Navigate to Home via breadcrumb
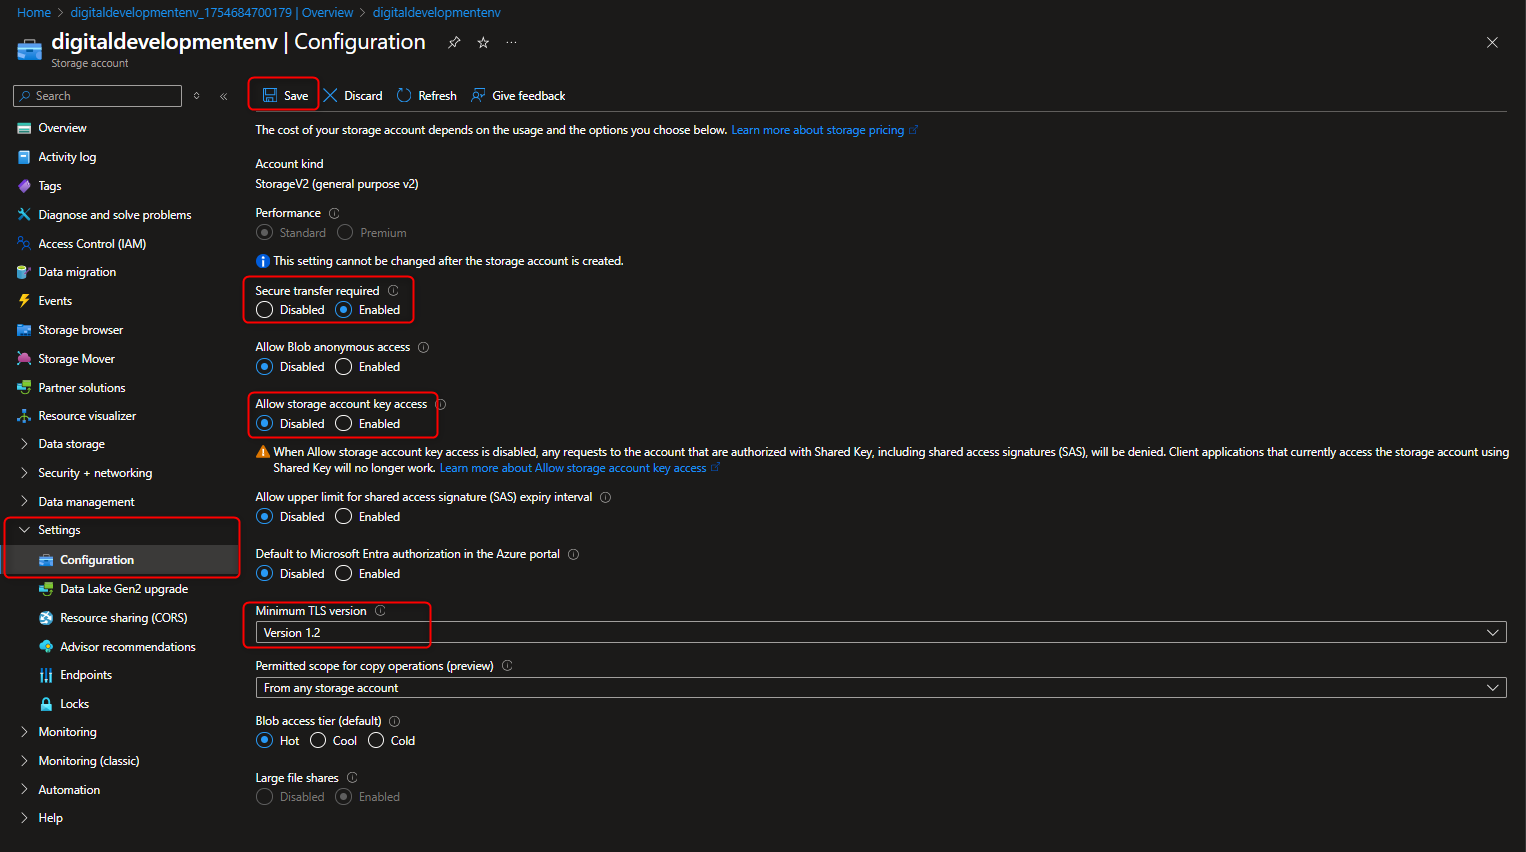This screenshot has height=852, width=1526. click(33, 12)
